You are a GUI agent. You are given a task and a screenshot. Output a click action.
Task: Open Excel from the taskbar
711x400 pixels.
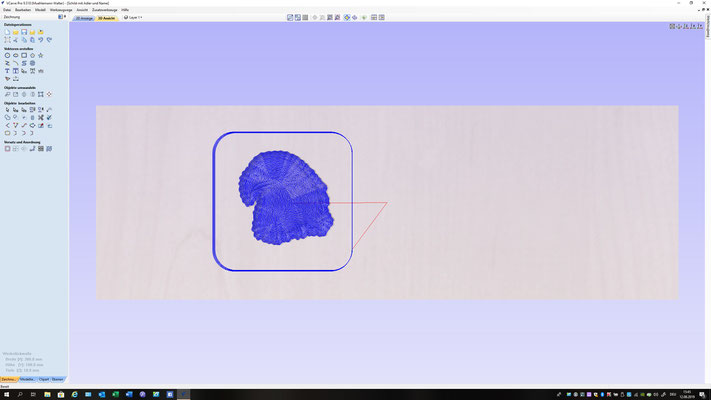coord(115,395)
